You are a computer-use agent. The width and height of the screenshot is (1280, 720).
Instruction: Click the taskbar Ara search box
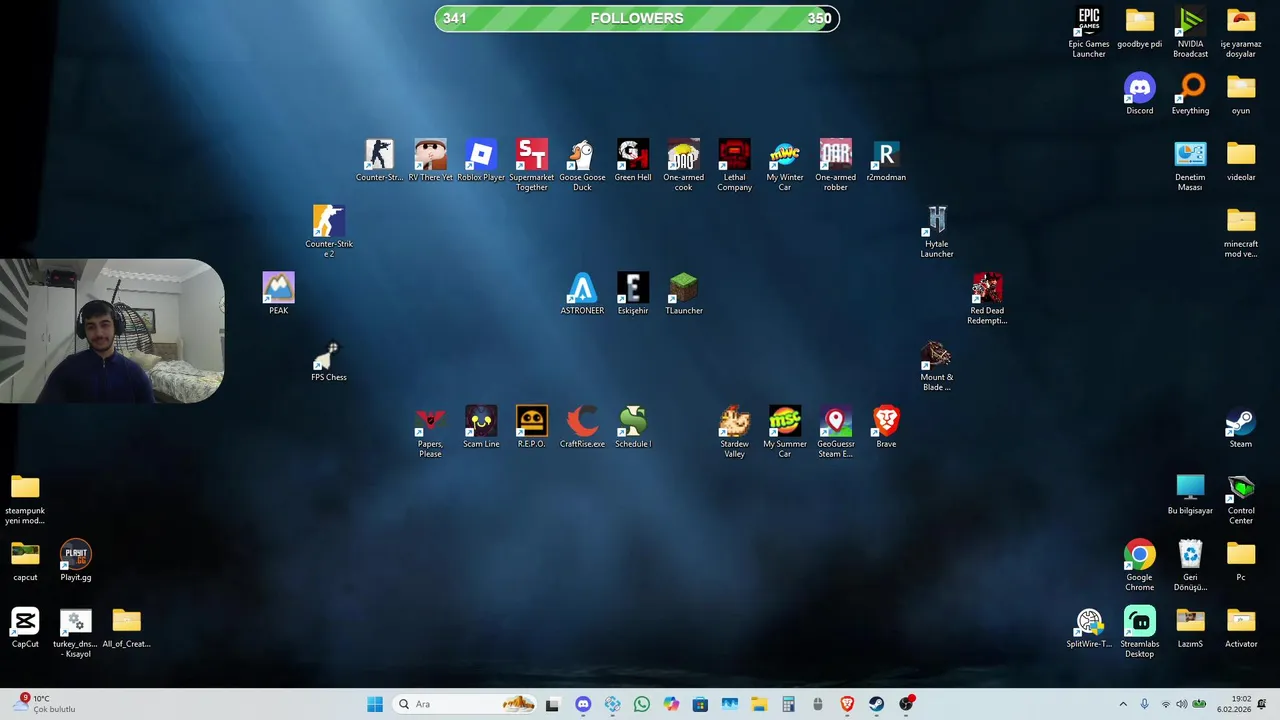(x=465, y=704)
